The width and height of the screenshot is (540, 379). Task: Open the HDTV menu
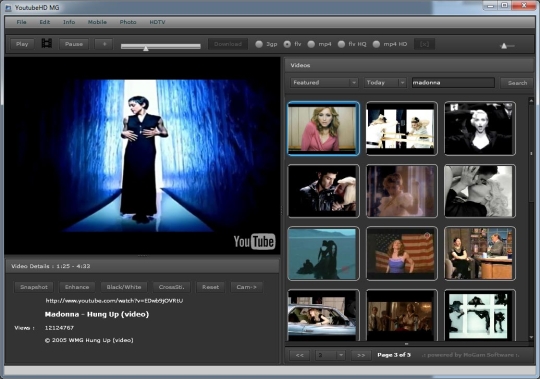click(157, 22)
